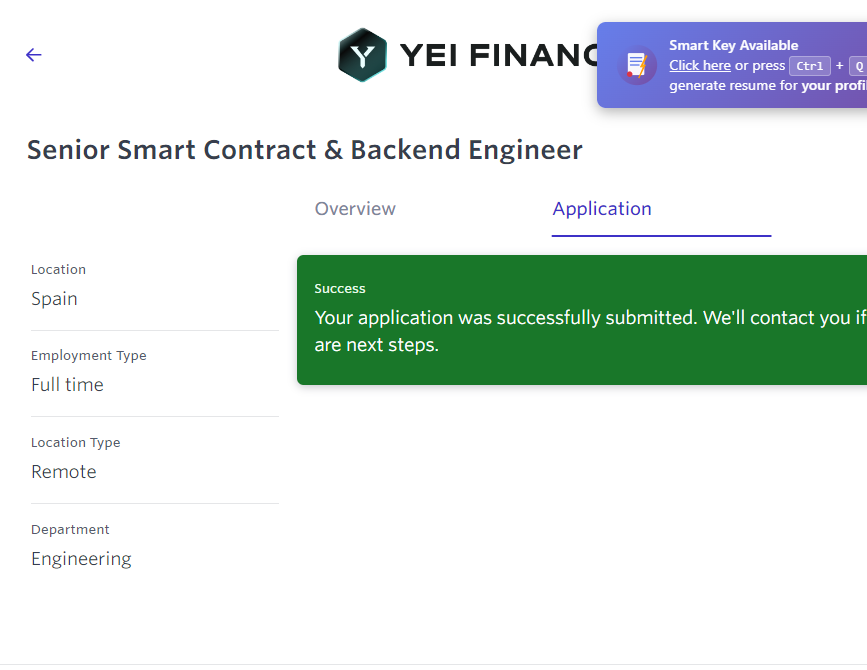Click the Full time employment value
This screenshot has height=670, width=867.
tap(67, 385)
